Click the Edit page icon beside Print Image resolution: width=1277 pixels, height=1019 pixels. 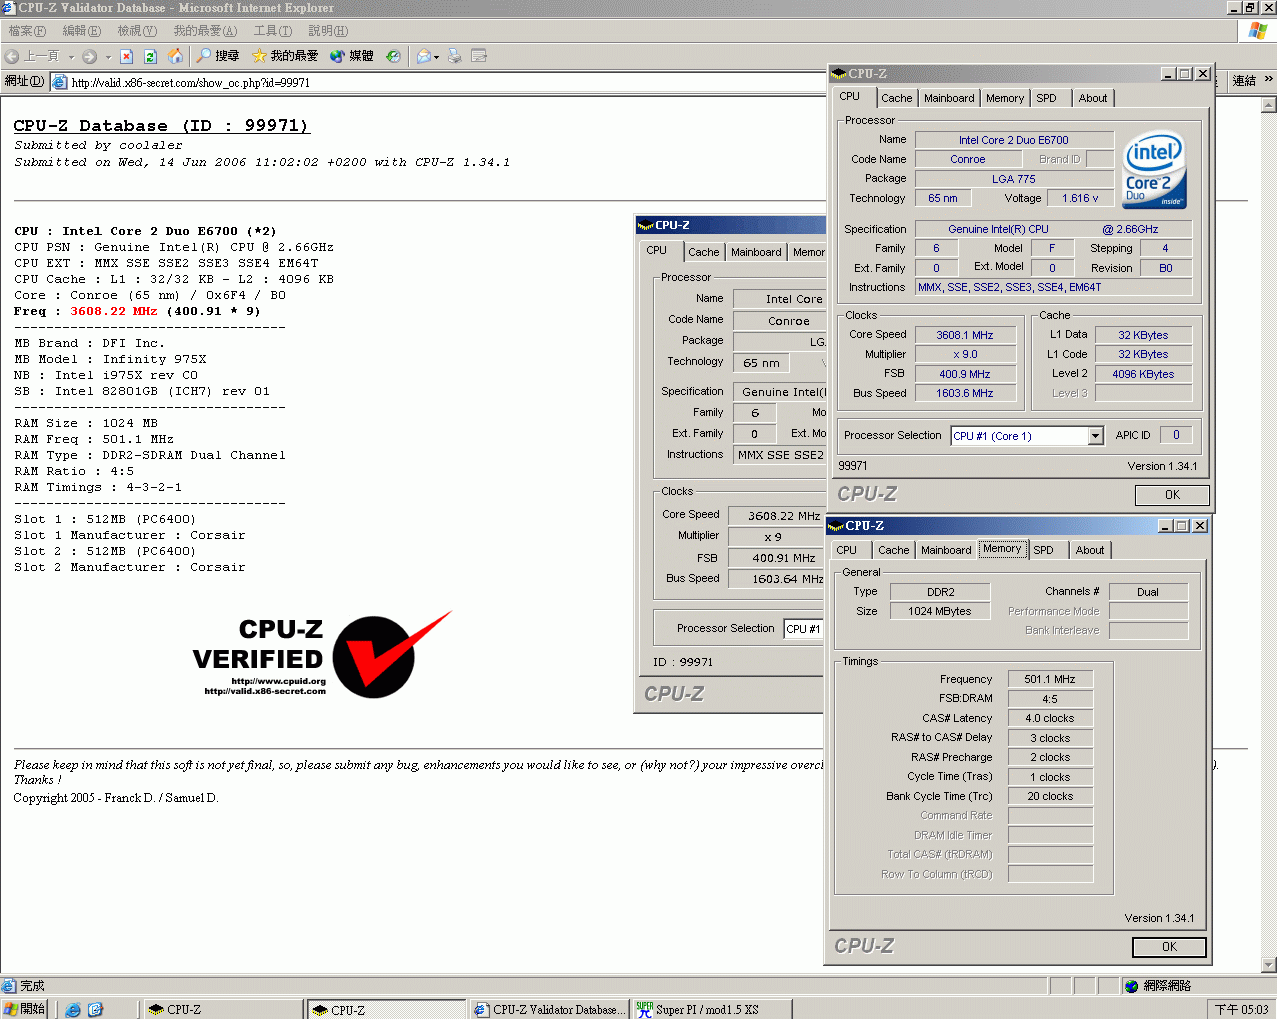[x=479, y=56]
